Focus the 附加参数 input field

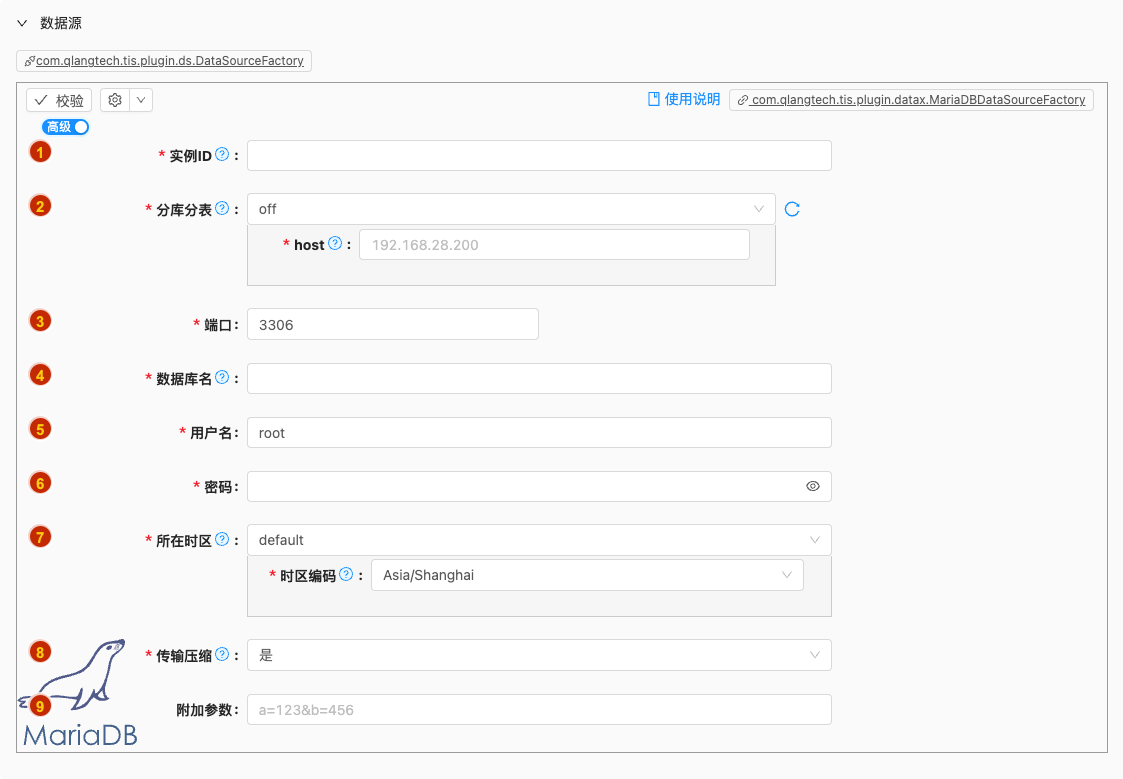(x=538, y=710)
